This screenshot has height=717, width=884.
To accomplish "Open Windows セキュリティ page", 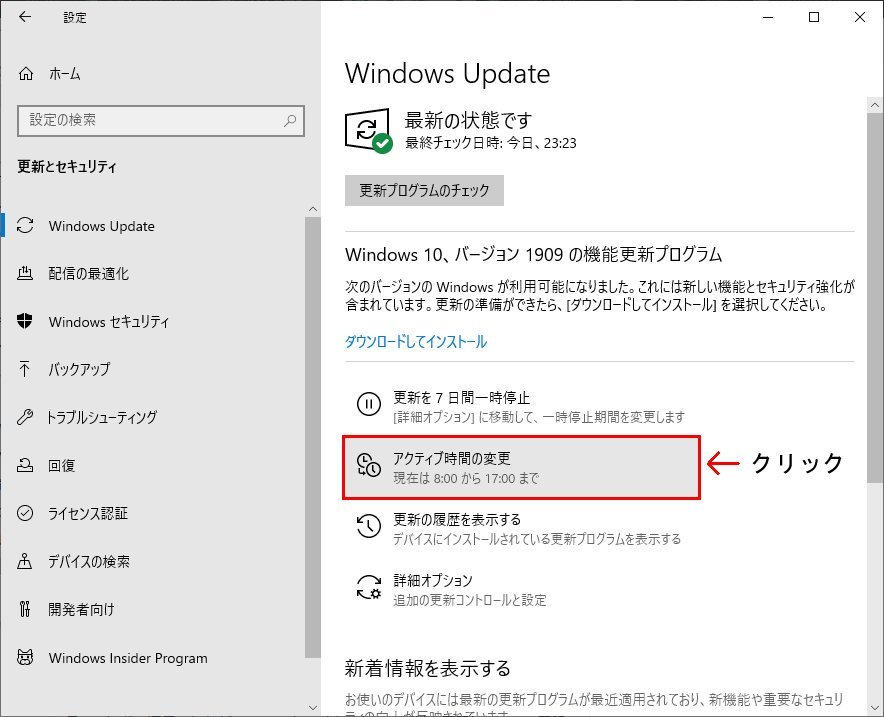I will 109,322.
